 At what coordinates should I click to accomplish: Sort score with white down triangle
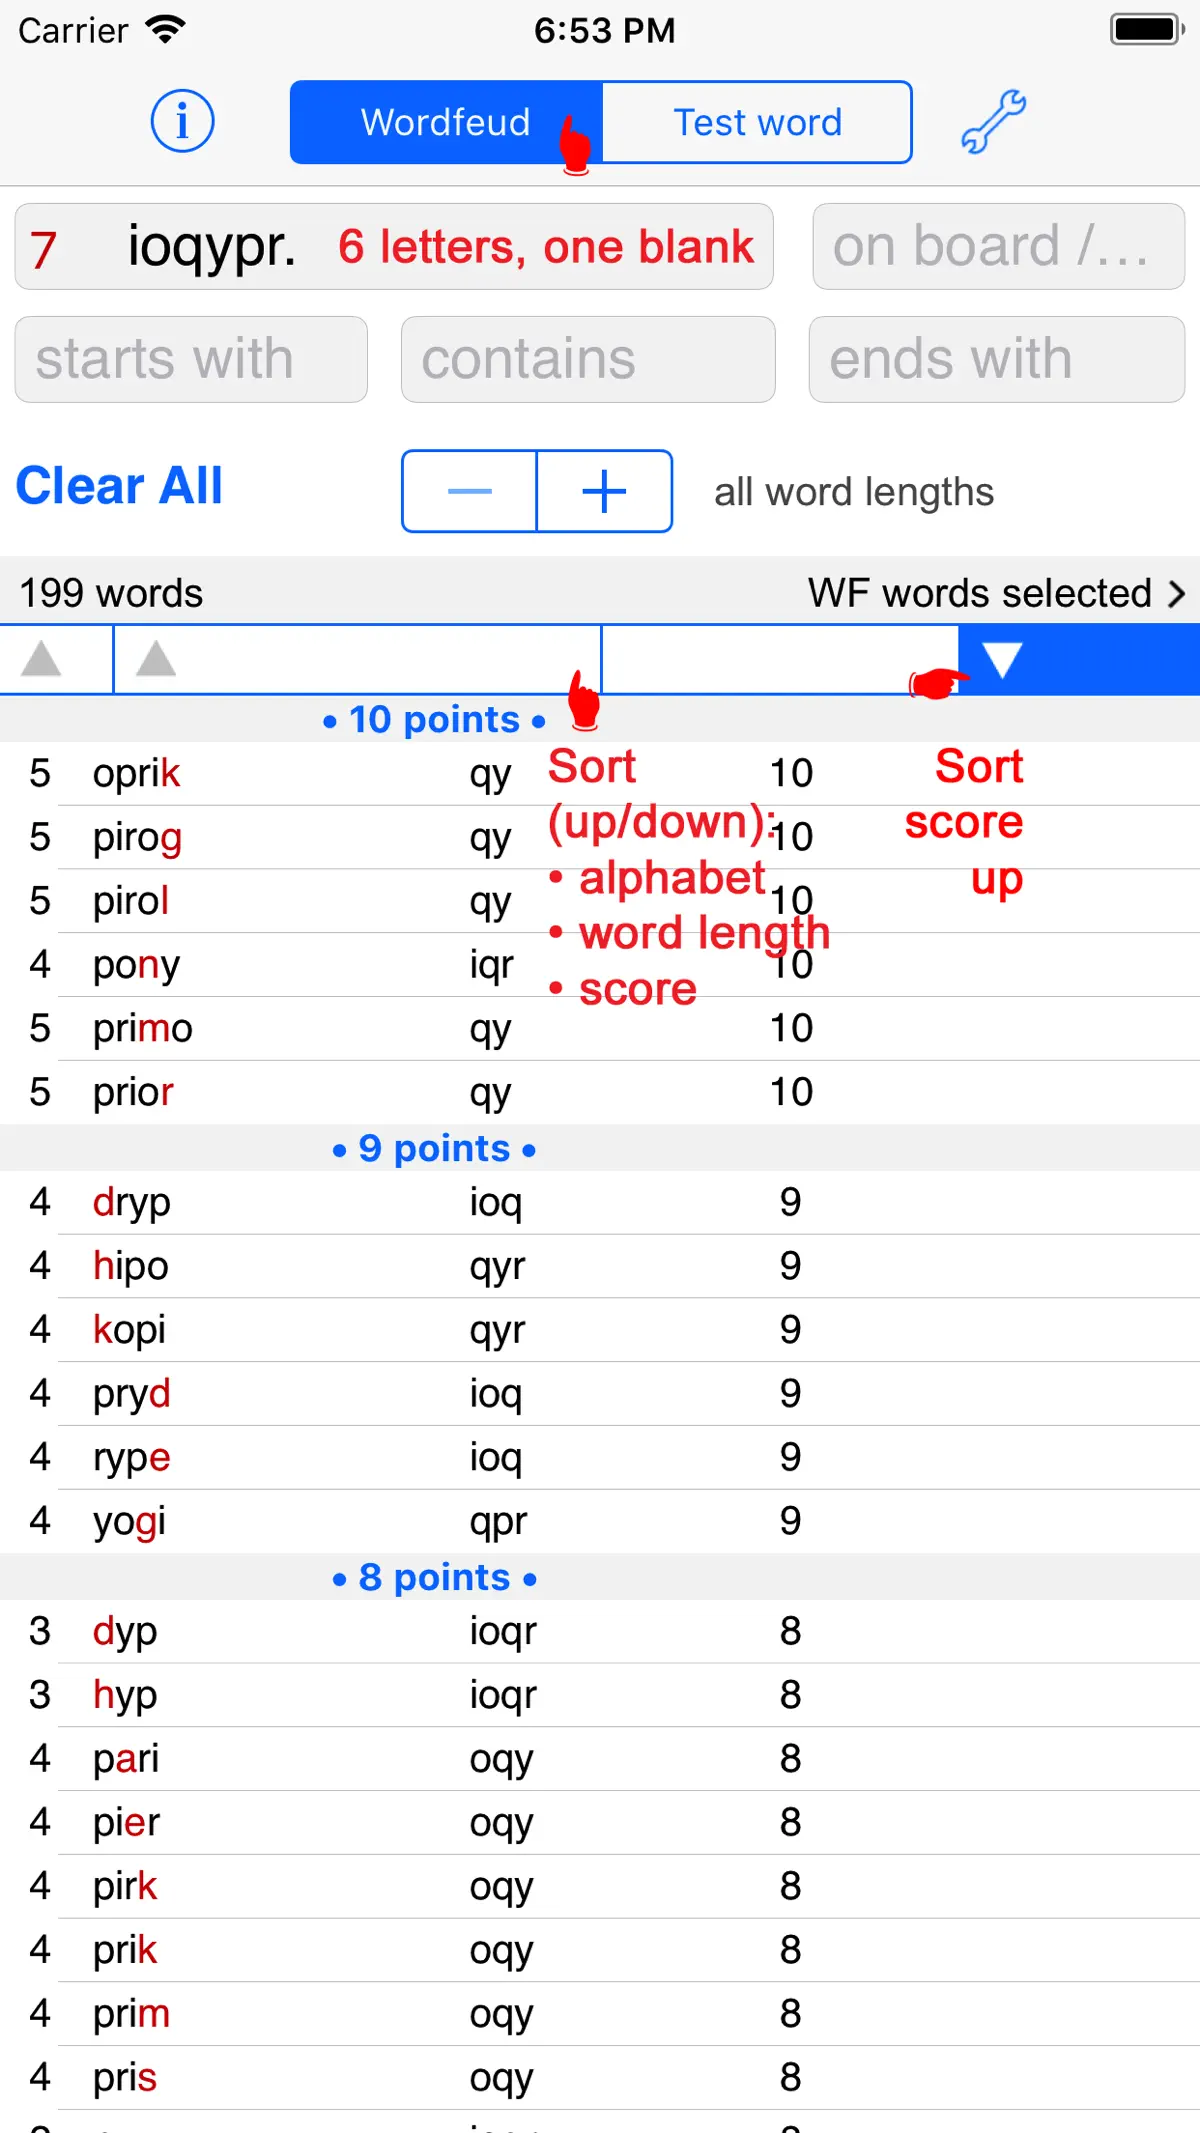pos(1001,659)
